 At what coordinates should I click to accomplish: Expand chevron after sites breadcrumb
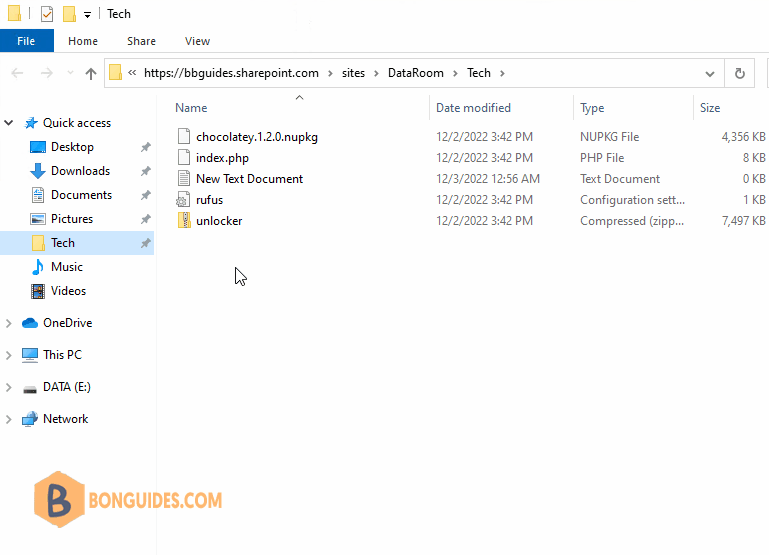pos(377,74)
